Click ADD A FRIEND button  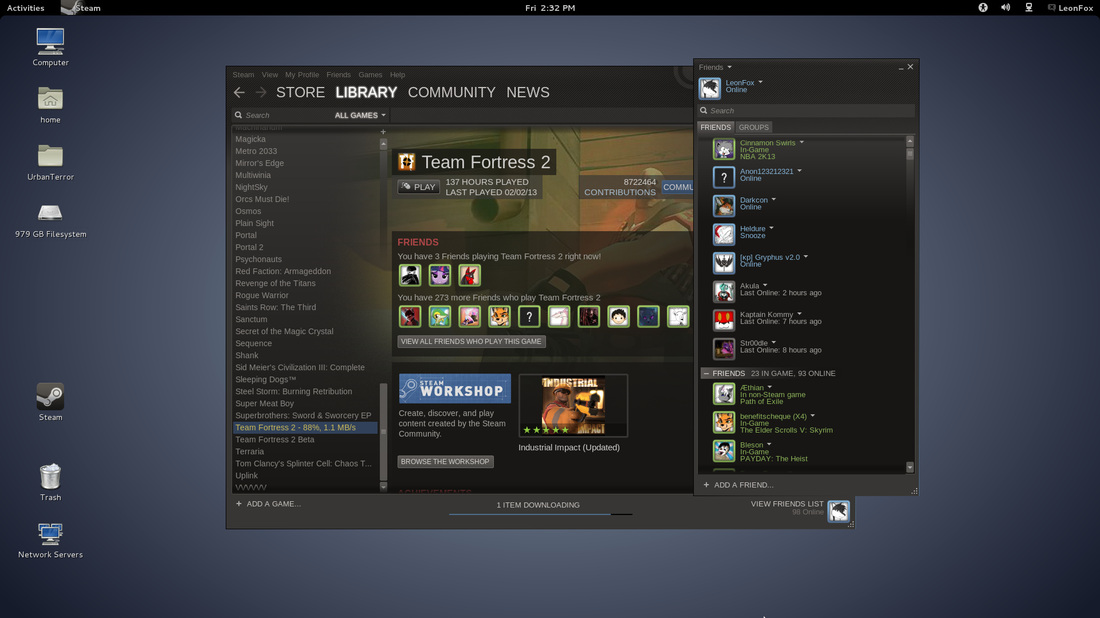(x=738, y=485)
